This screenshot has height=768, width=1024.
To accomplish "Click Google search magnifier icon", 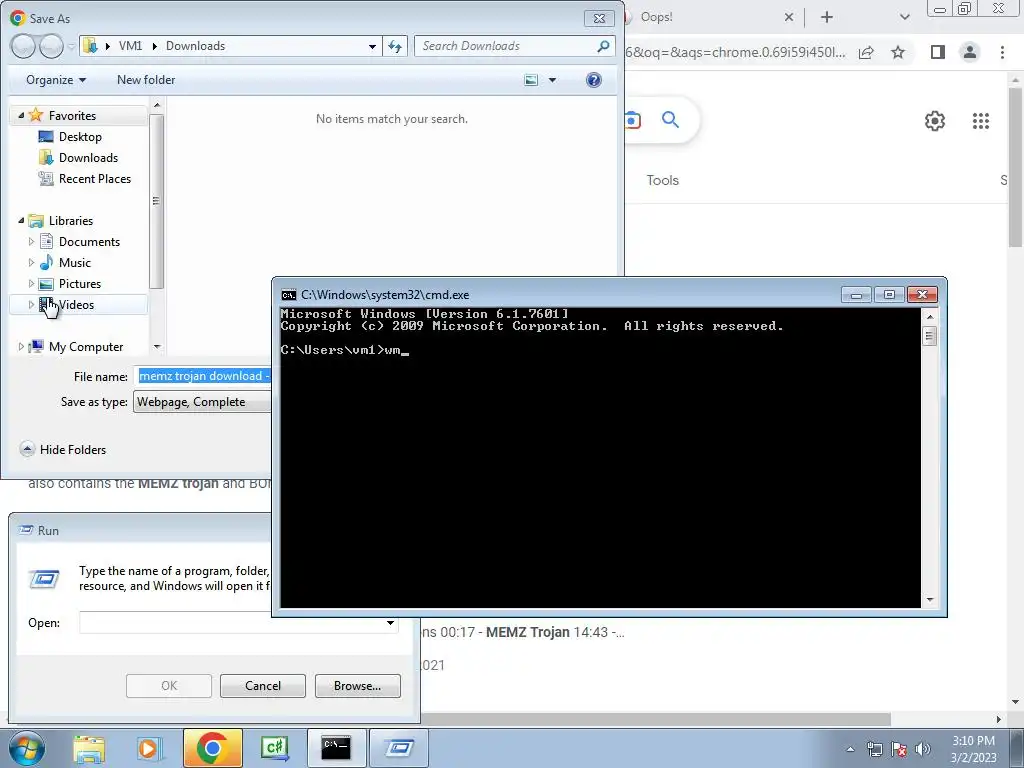I will pos(670,120).
